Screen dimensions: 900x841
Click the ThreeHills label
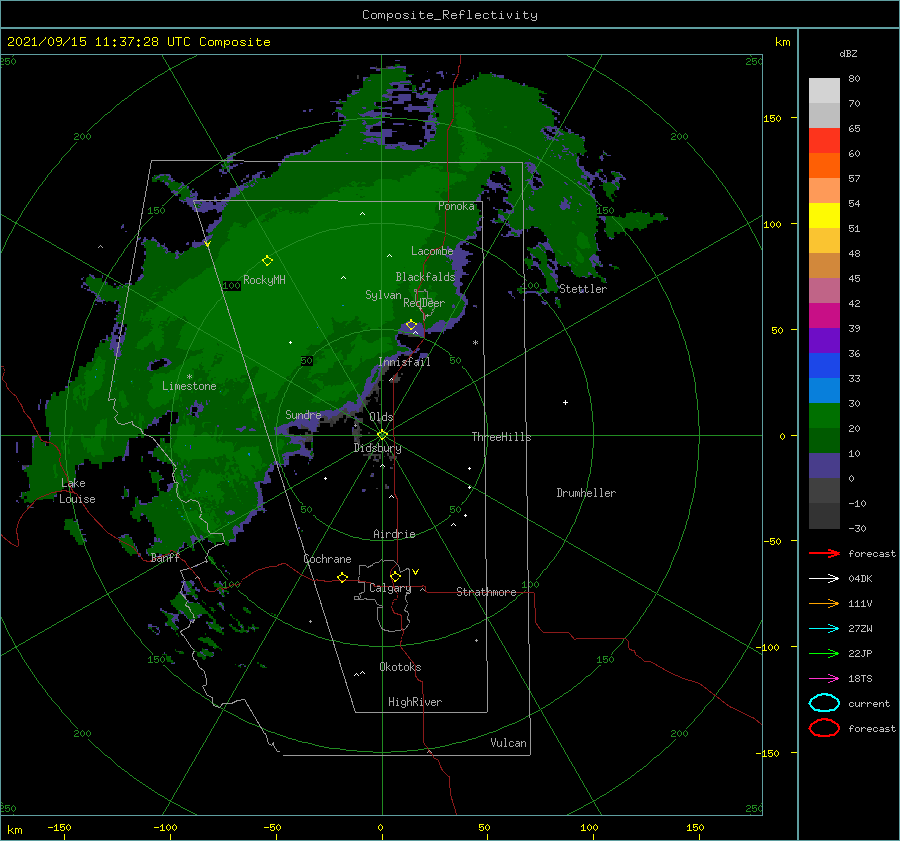click(501, 437)
